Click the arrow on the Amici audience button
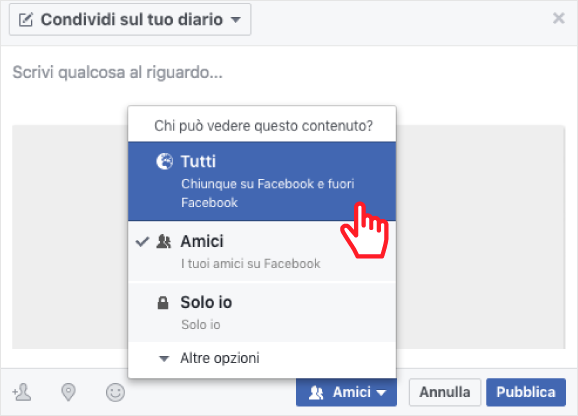Screen dimensions: 578x416 382,393
